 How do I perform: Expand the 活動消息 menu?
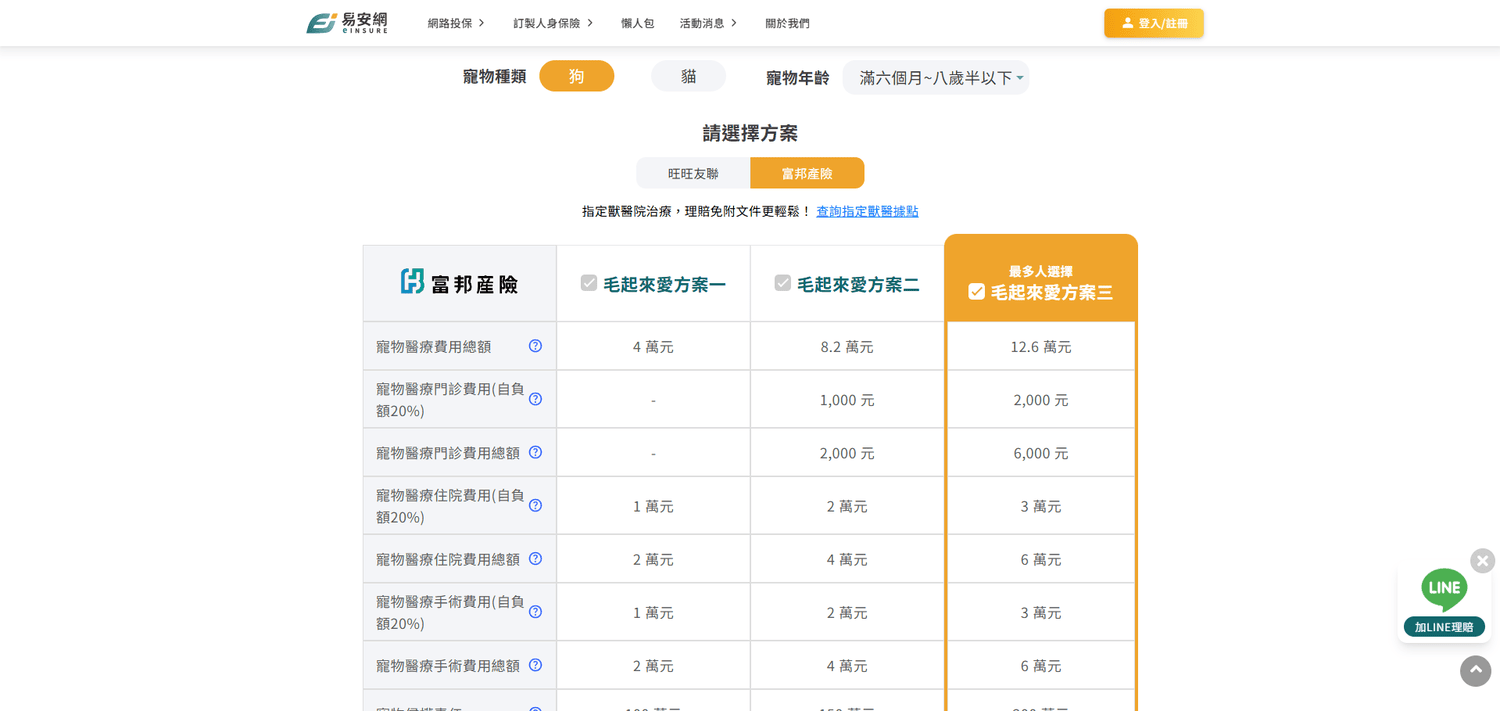[708, 23]
